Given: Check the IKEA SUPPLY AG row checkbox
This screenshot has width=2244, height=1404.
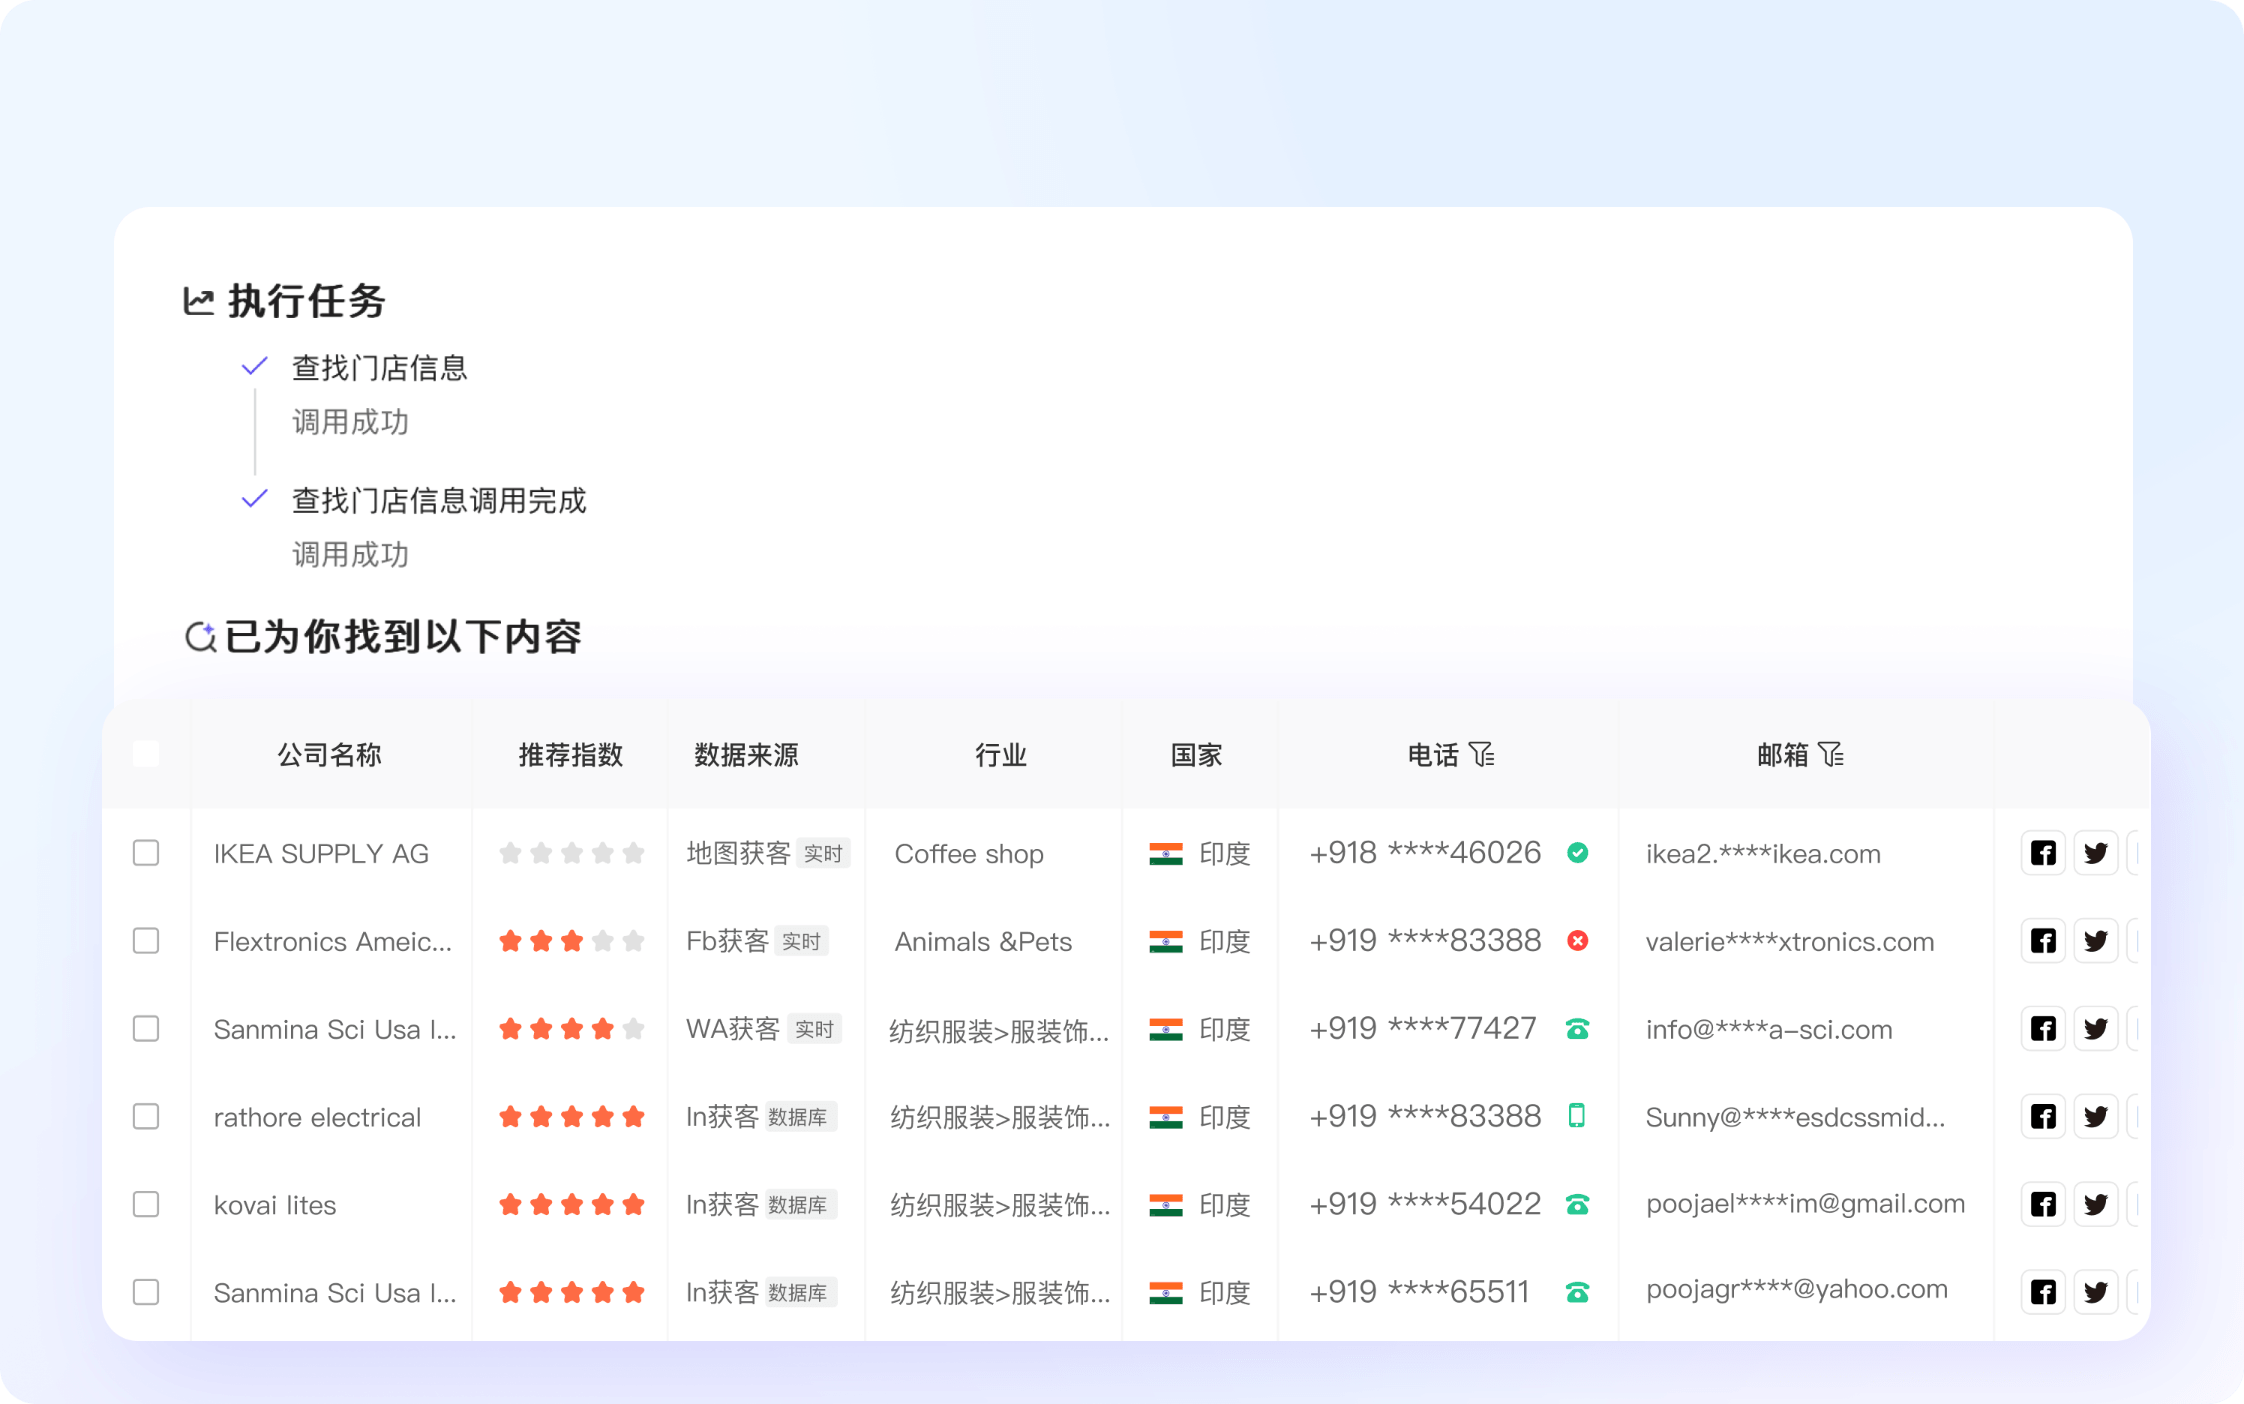Looking at the screenshot, I should coord(146,853).
